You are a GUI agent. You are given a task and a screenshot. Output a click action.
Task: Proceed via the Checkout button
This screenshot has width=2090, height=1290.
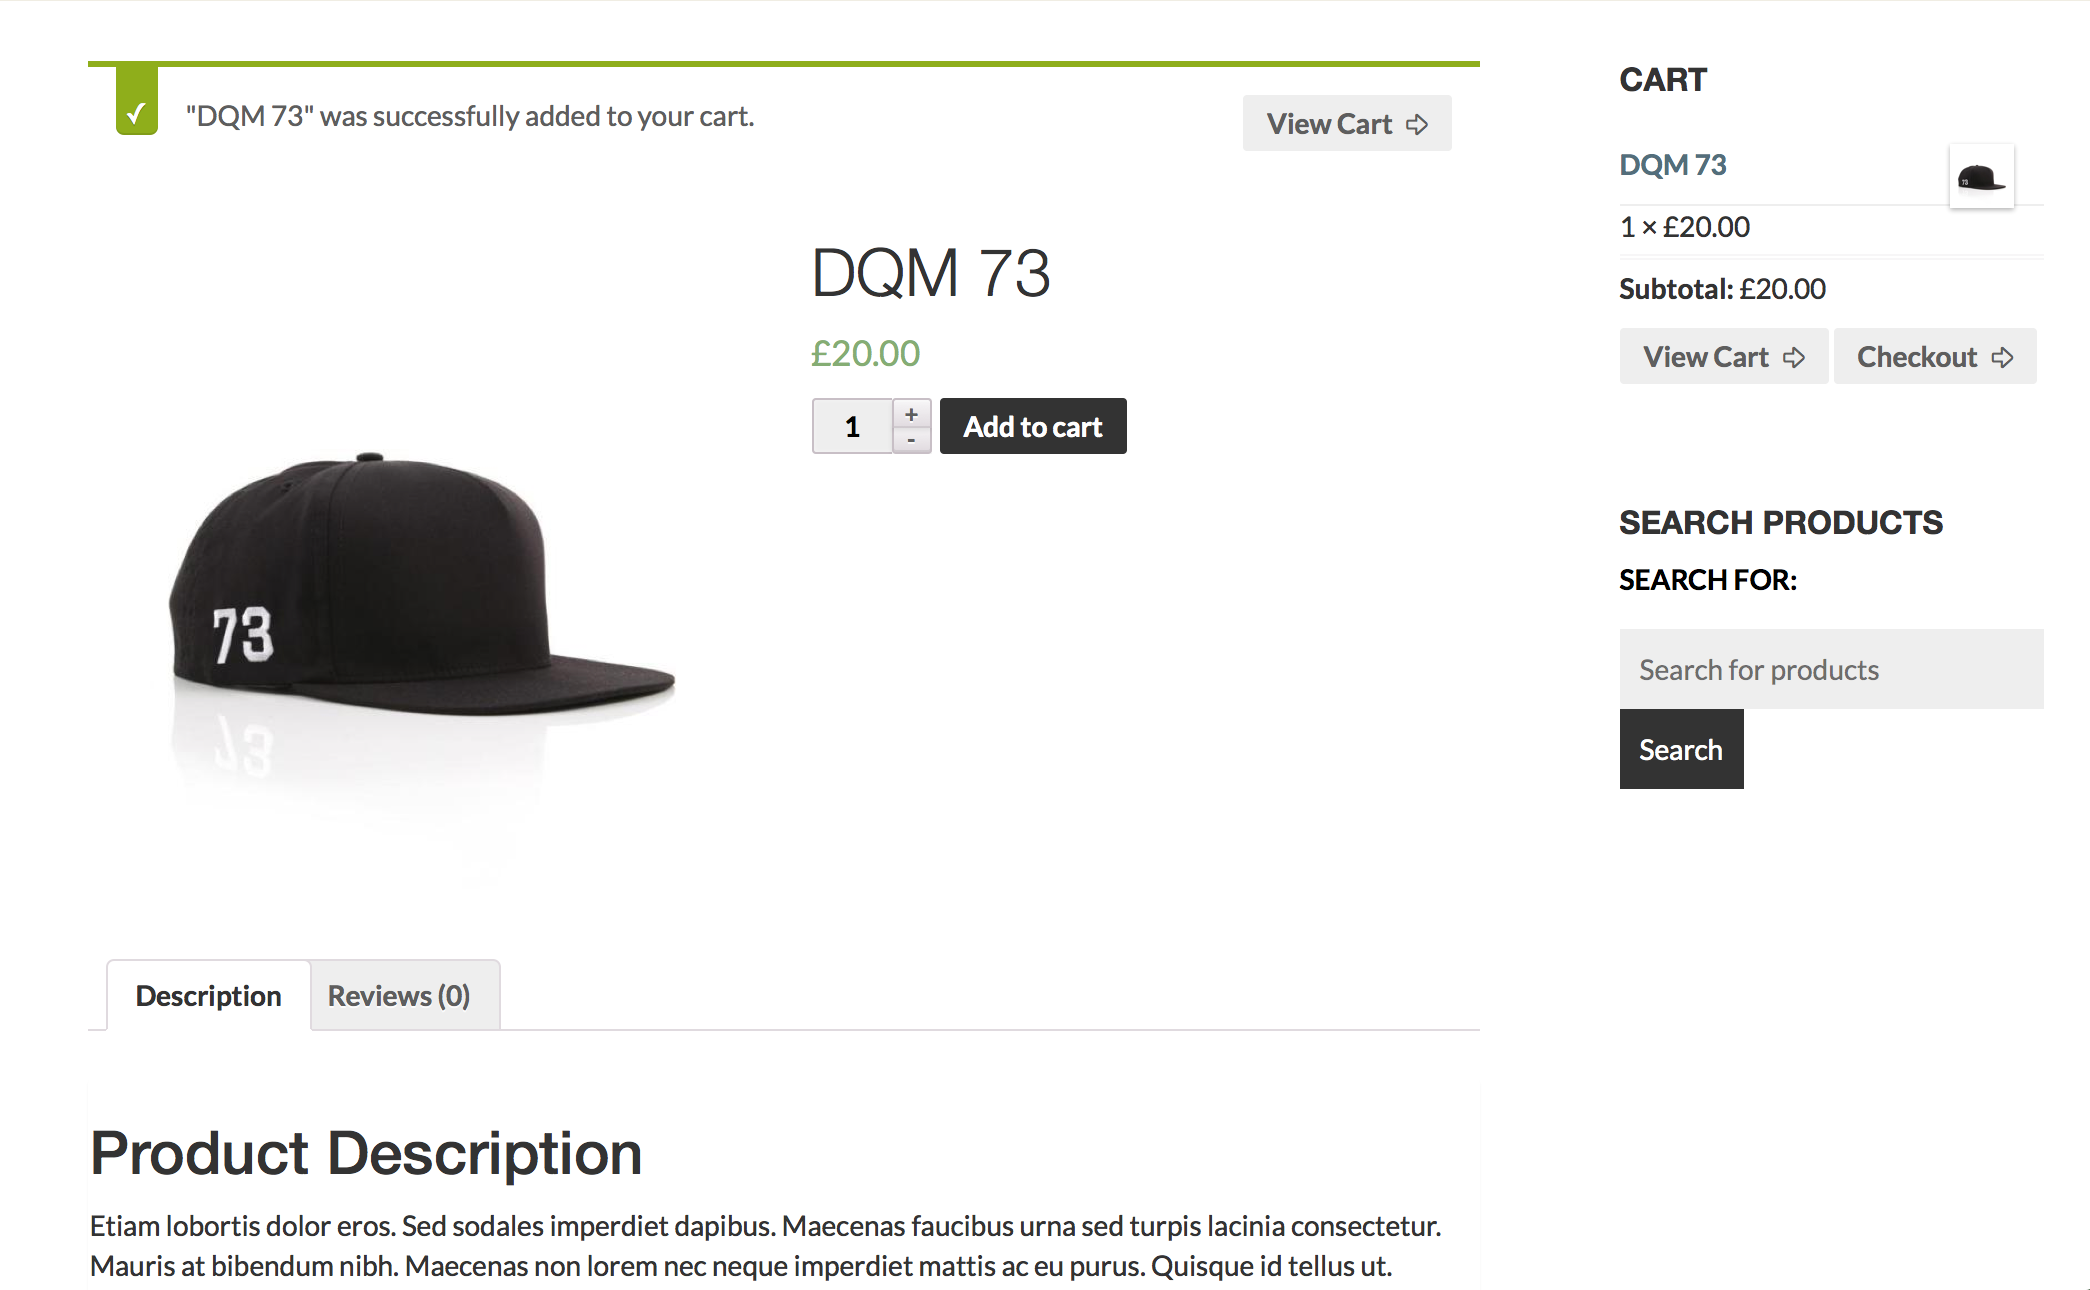1935,356
